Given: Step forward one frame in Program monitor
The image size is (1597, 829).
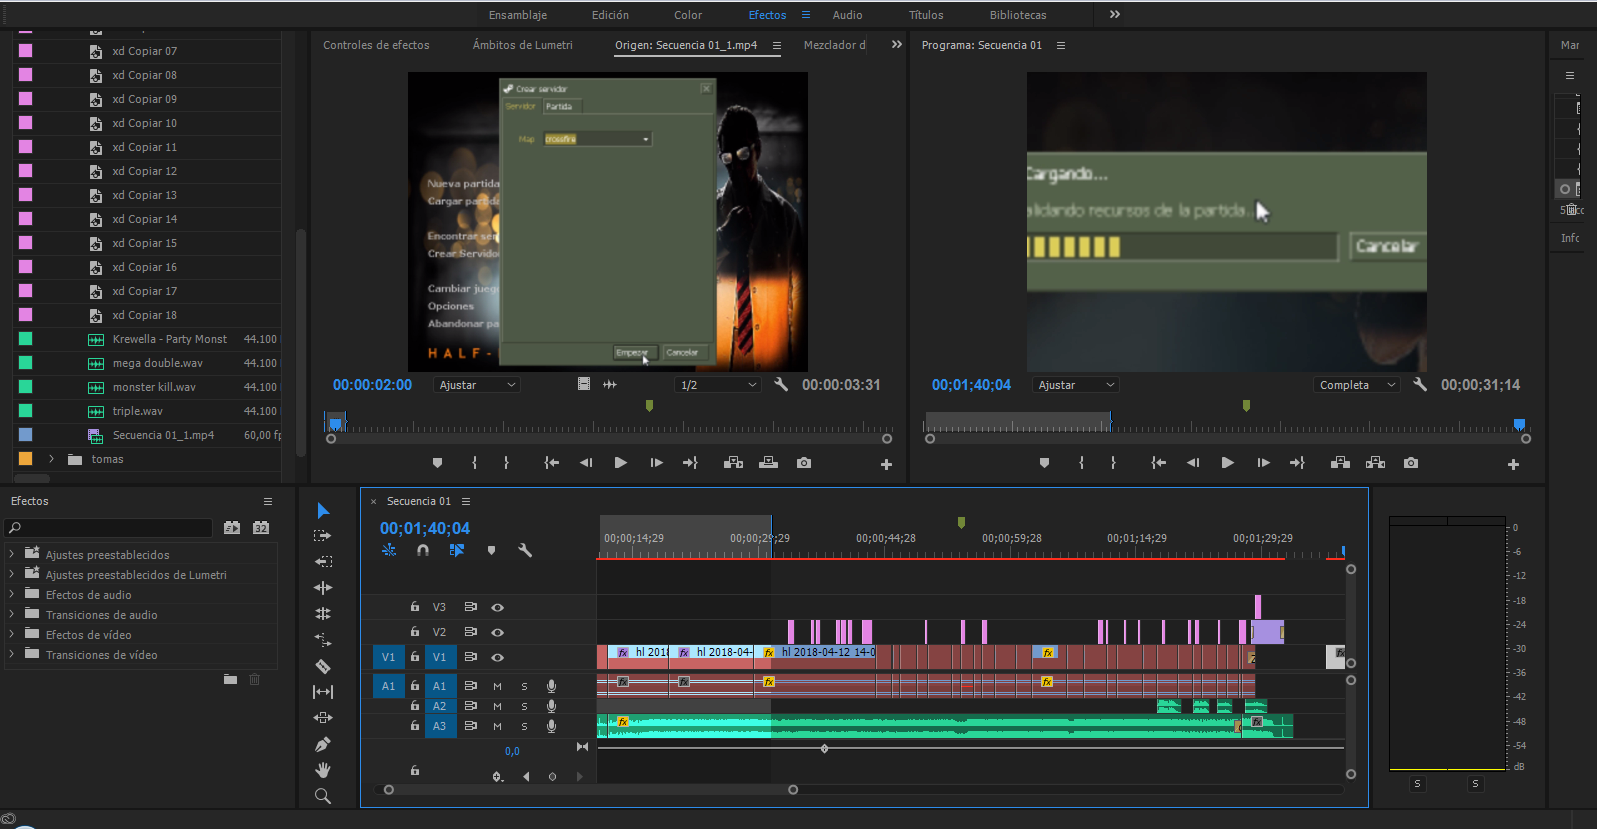Looking at the screenshot, I should click(x=1264, y=463).
